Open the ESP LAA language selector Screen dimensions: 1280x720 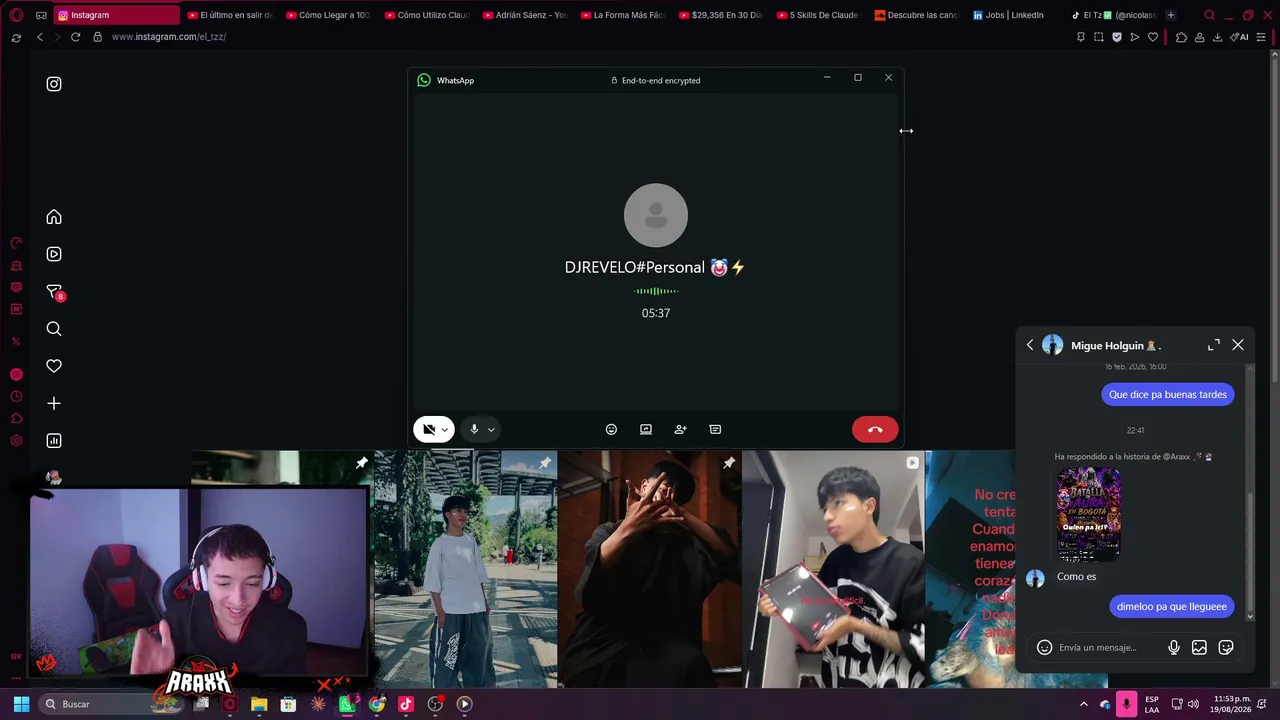click(x=1152, y=704)
